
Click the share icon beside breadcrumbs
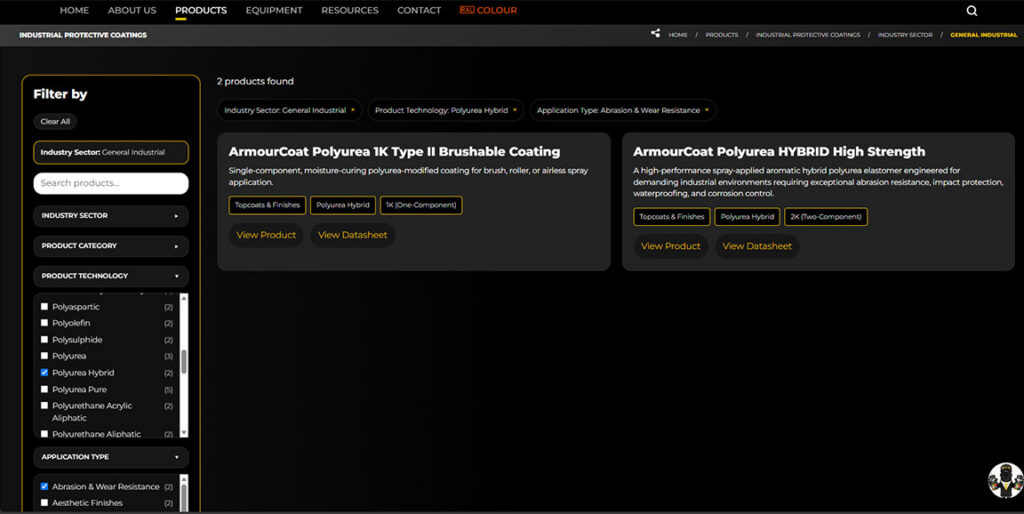click(x=655, y=33)
